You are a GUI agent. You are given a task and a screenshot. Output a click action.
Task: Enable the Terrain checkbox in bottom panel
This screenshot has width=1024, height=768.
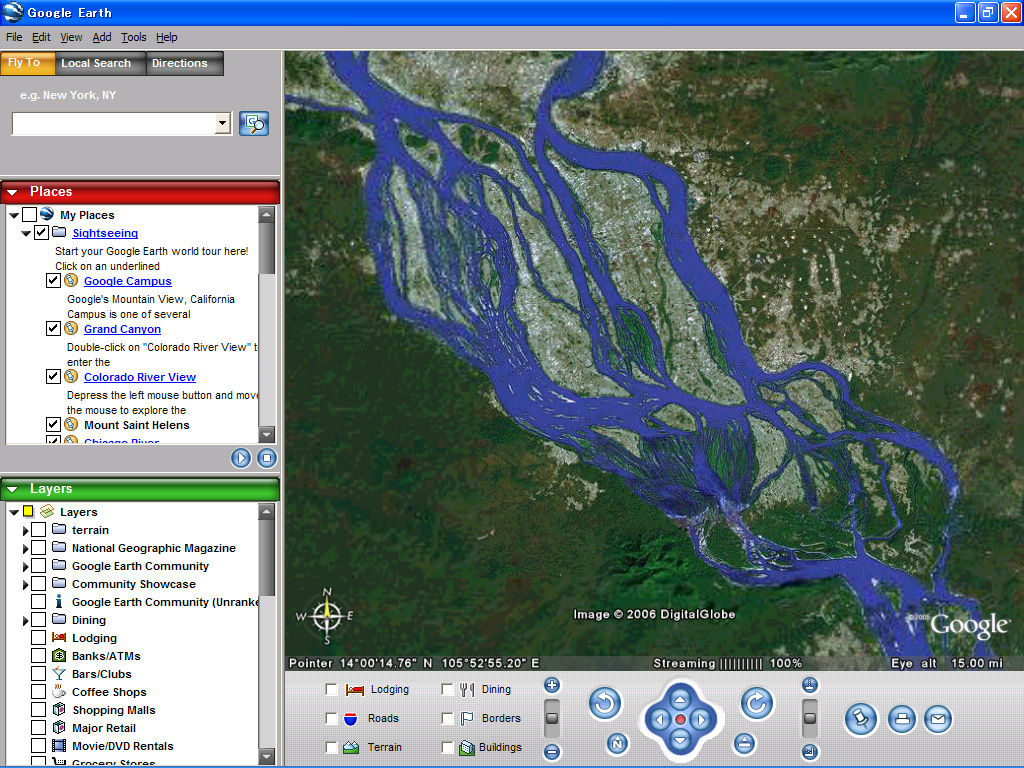[332, 747]
